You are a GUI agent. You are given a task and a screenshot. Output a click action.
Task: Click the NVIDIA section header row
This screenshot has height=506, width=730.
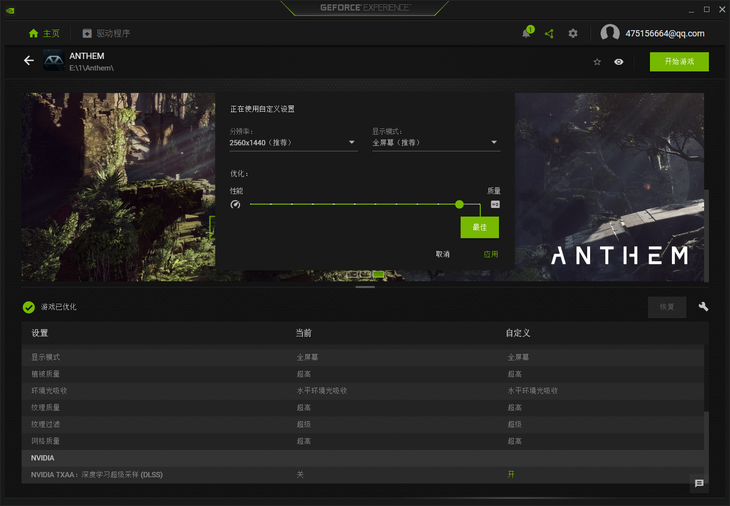pos(363,458)
